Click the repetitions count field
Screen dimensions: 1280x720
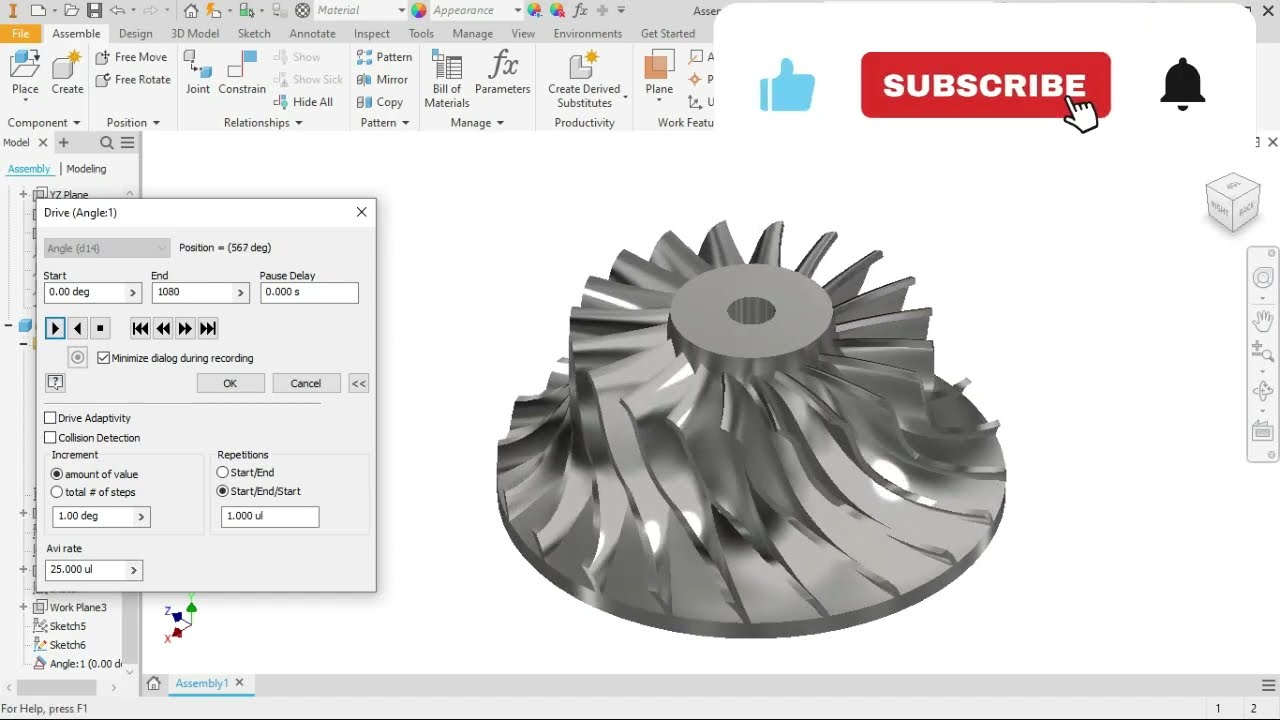(270, 516)
